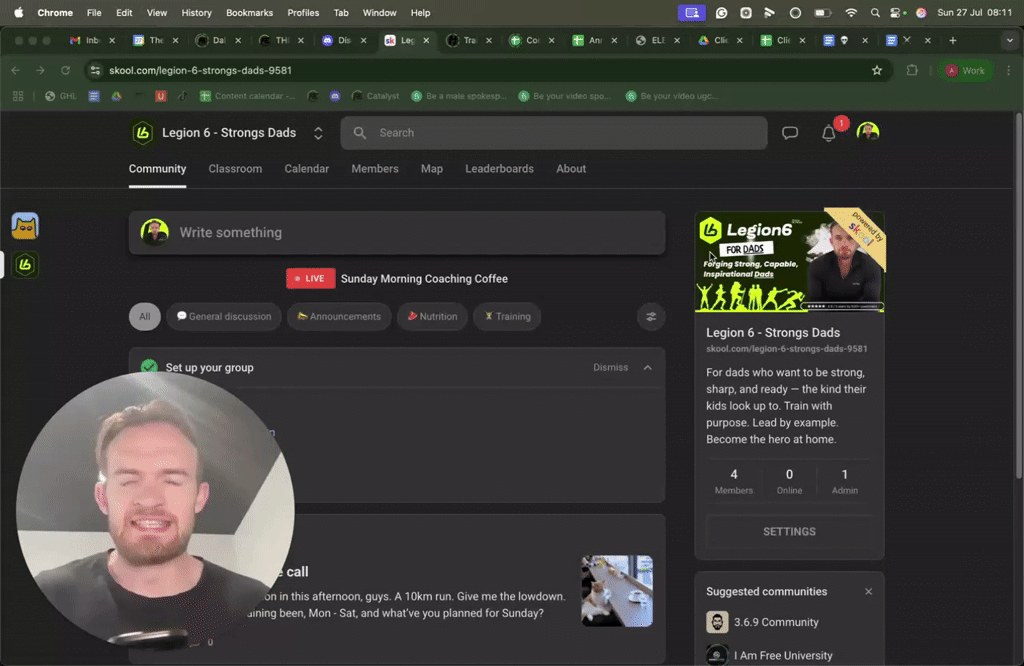1024x666 pixels.
Task: Open the skool.com/legion-6-strongs-dads-9581 link
Action: 786,349
